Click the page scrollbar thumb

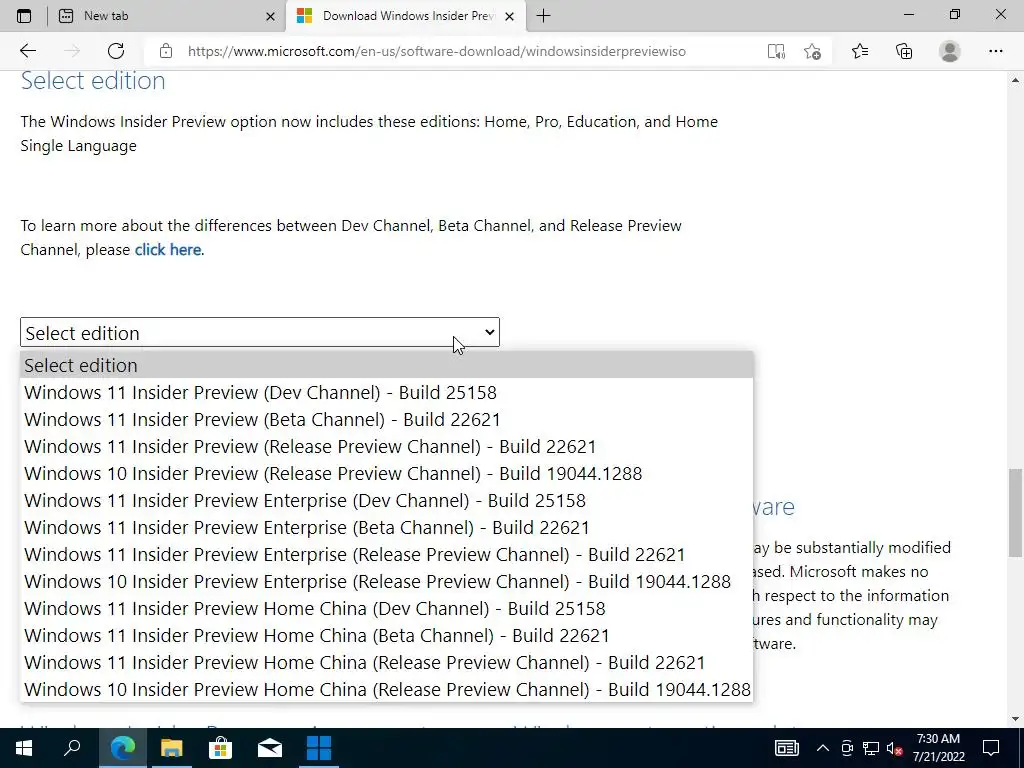click(x=1015, y=513)
